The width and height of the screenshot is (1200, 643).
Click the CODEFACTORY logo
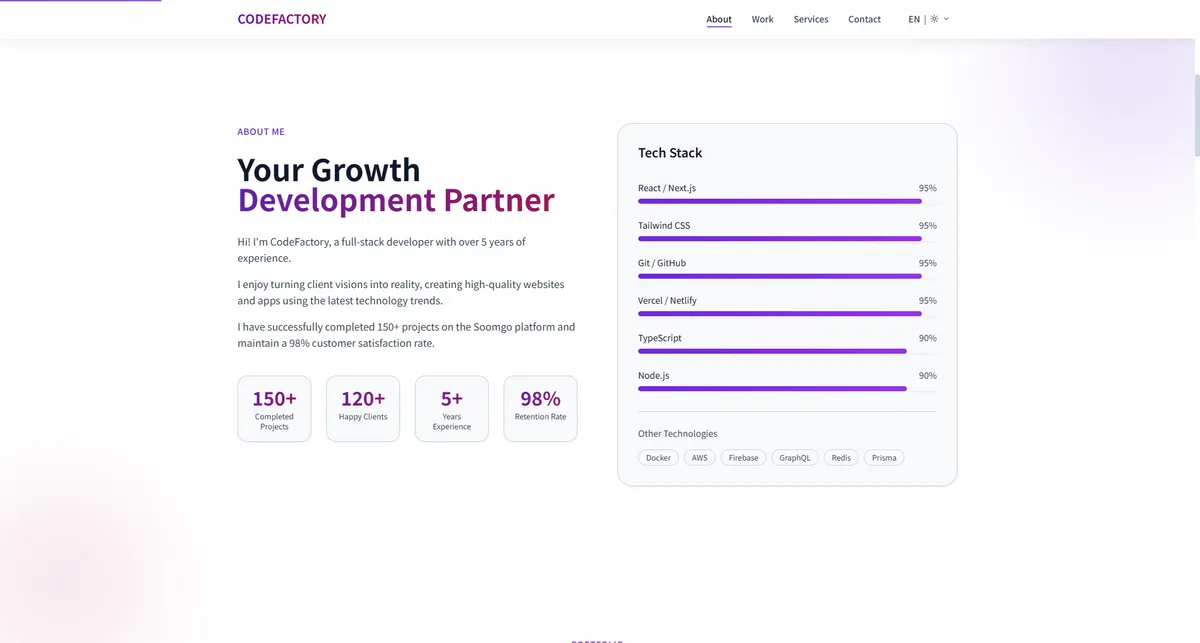point(281,19)
